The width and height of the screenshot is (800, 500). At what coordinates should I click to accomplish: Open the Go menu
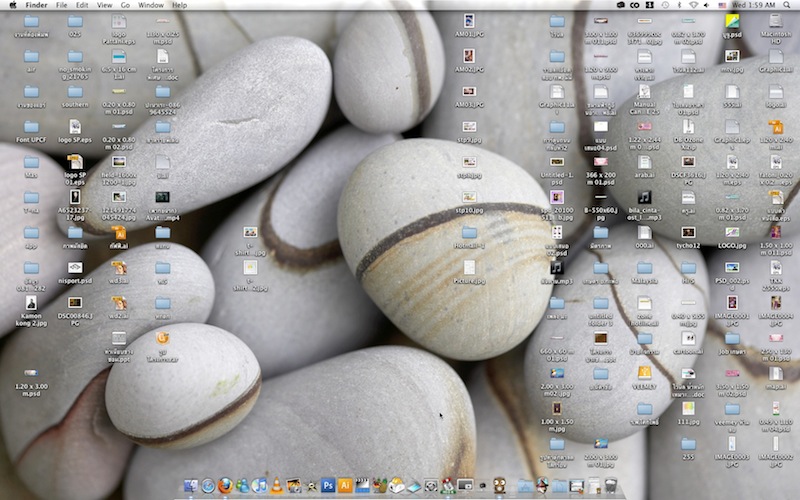(x=125, y=5)
